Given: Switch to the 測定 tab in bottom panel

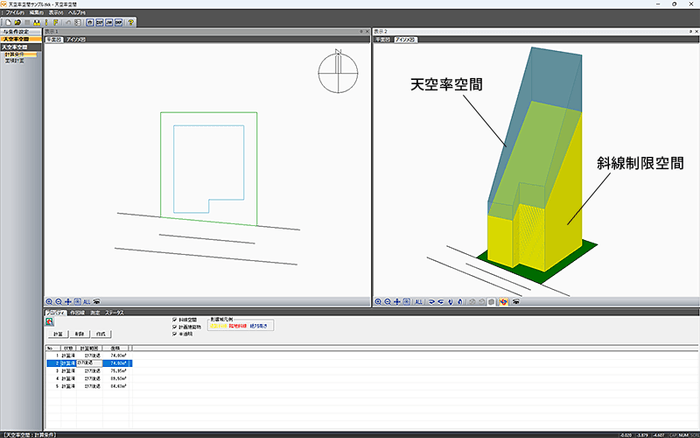Looking at the screenshot, I should coord(95,312).
